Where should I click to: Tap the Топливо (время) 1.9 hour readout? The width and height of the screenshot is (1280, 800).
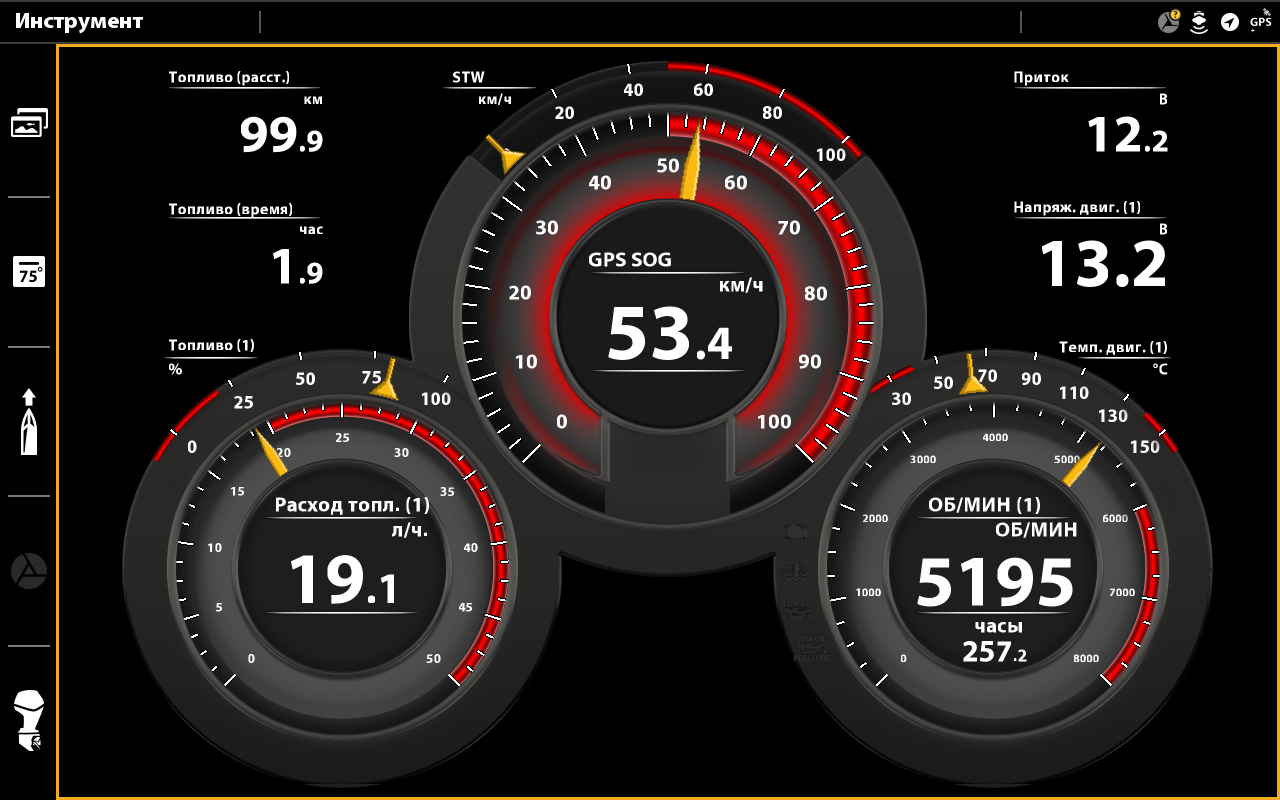click(x=246, y=246)
